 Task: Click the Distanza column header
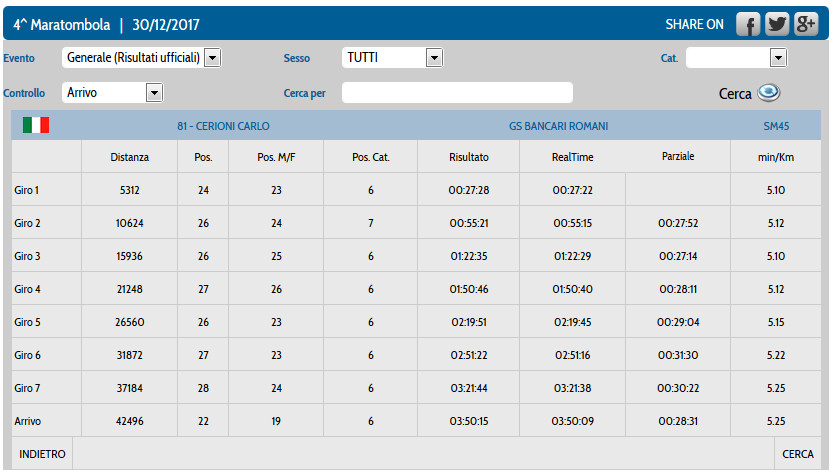coord(130,157)
